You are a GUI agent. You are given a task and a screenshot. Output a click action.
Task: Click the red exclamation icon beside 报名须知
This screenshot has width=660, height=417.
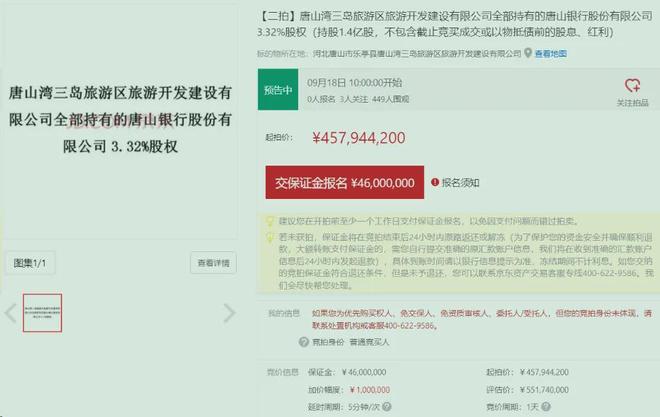click(435, 182)
